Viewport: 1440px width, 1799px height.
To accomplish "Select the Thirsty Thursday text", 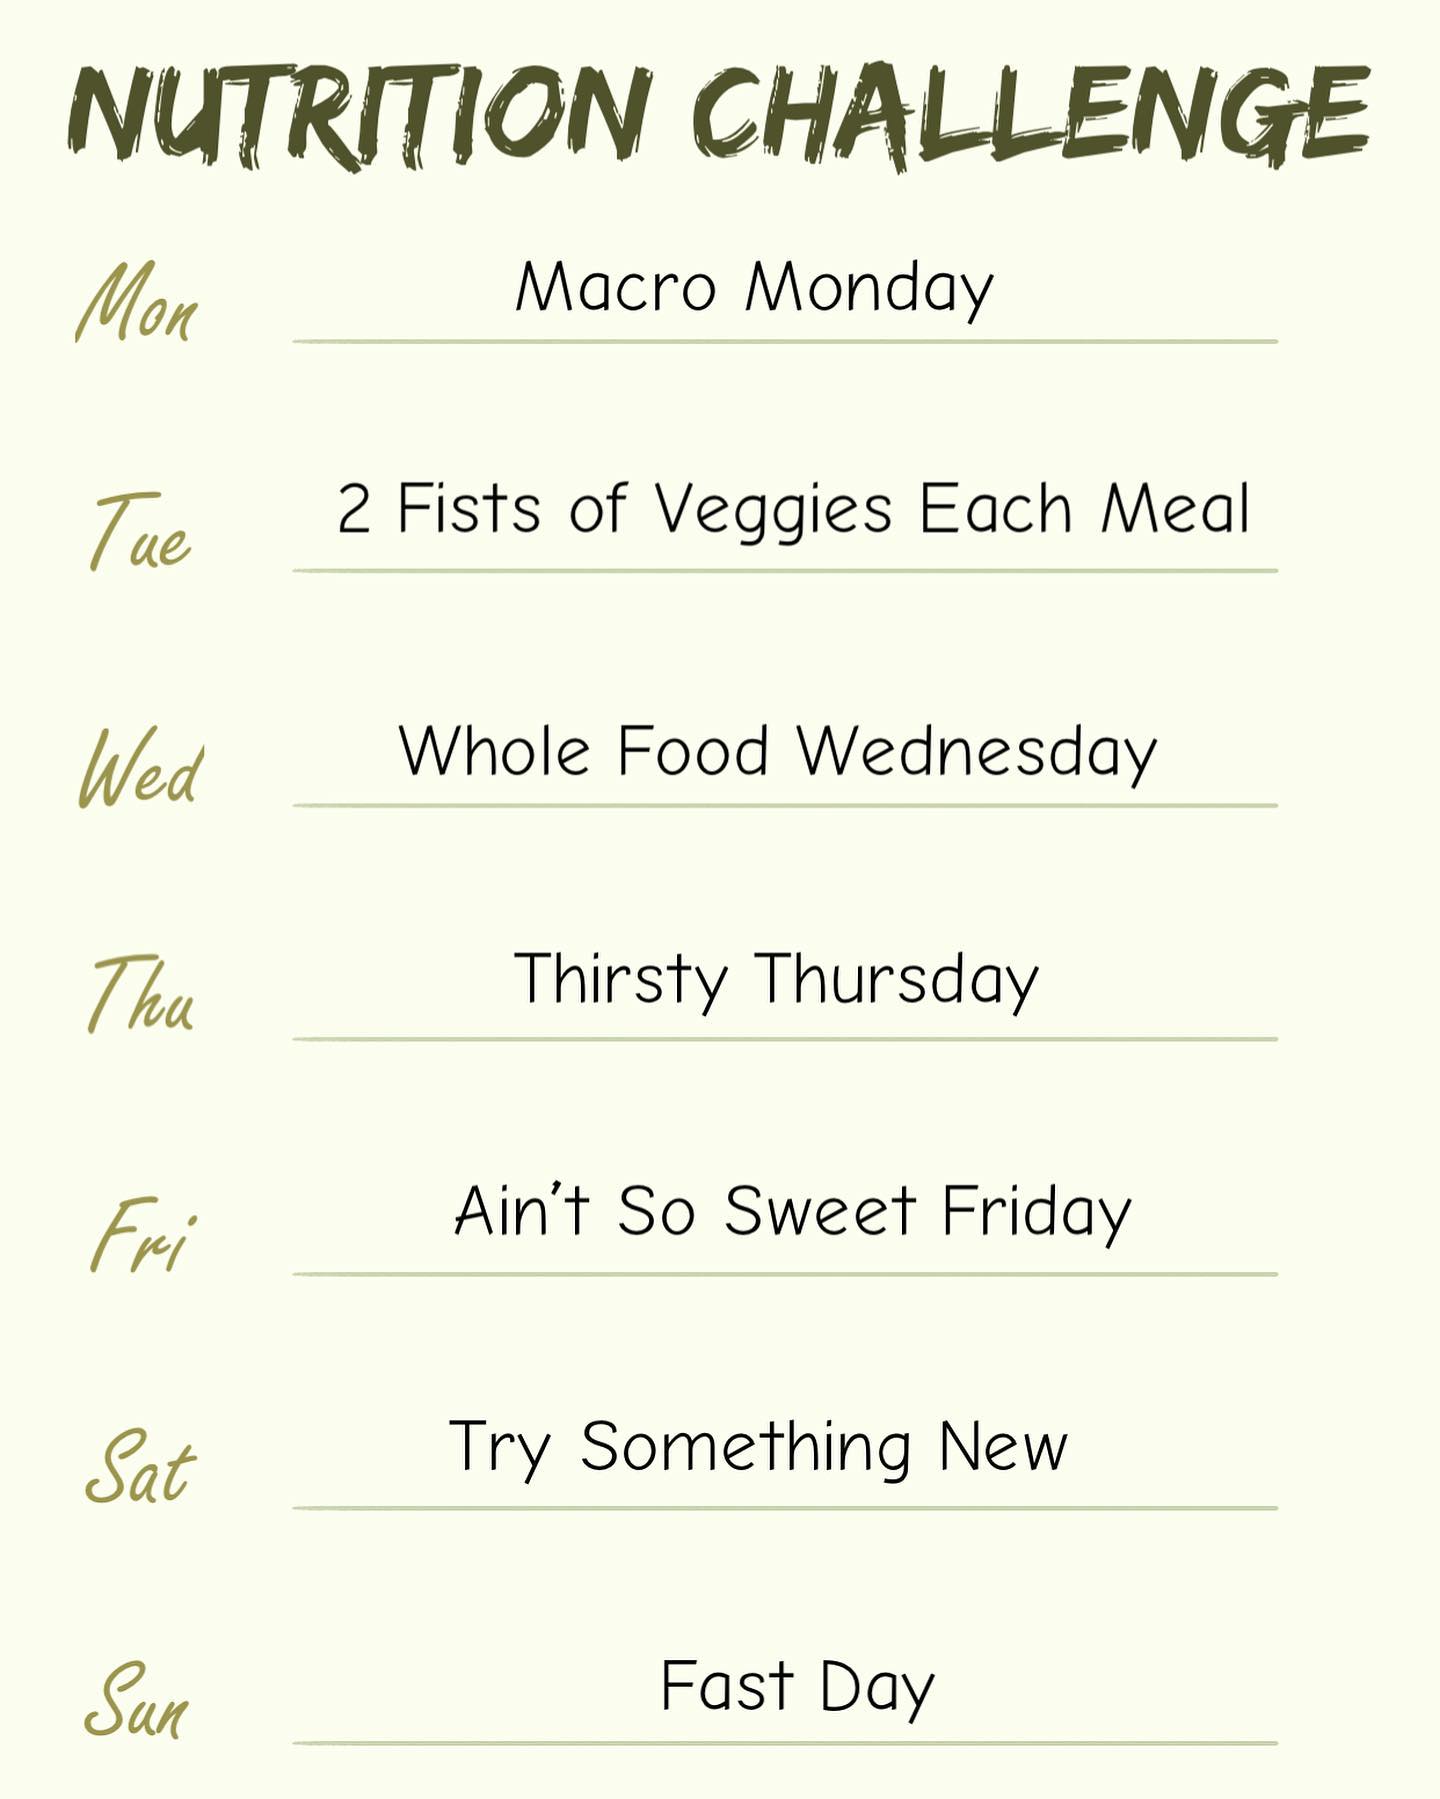I will click(776, 980).
